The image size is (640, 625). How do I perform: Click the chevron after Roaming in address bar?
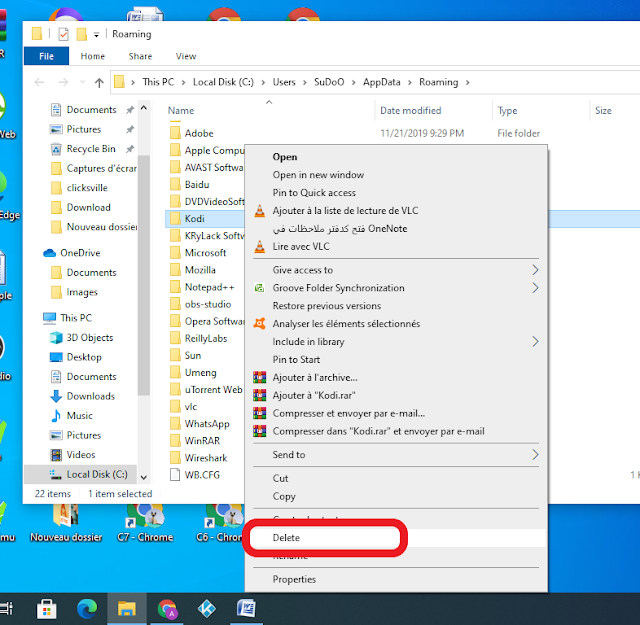[x=468, y=82]
